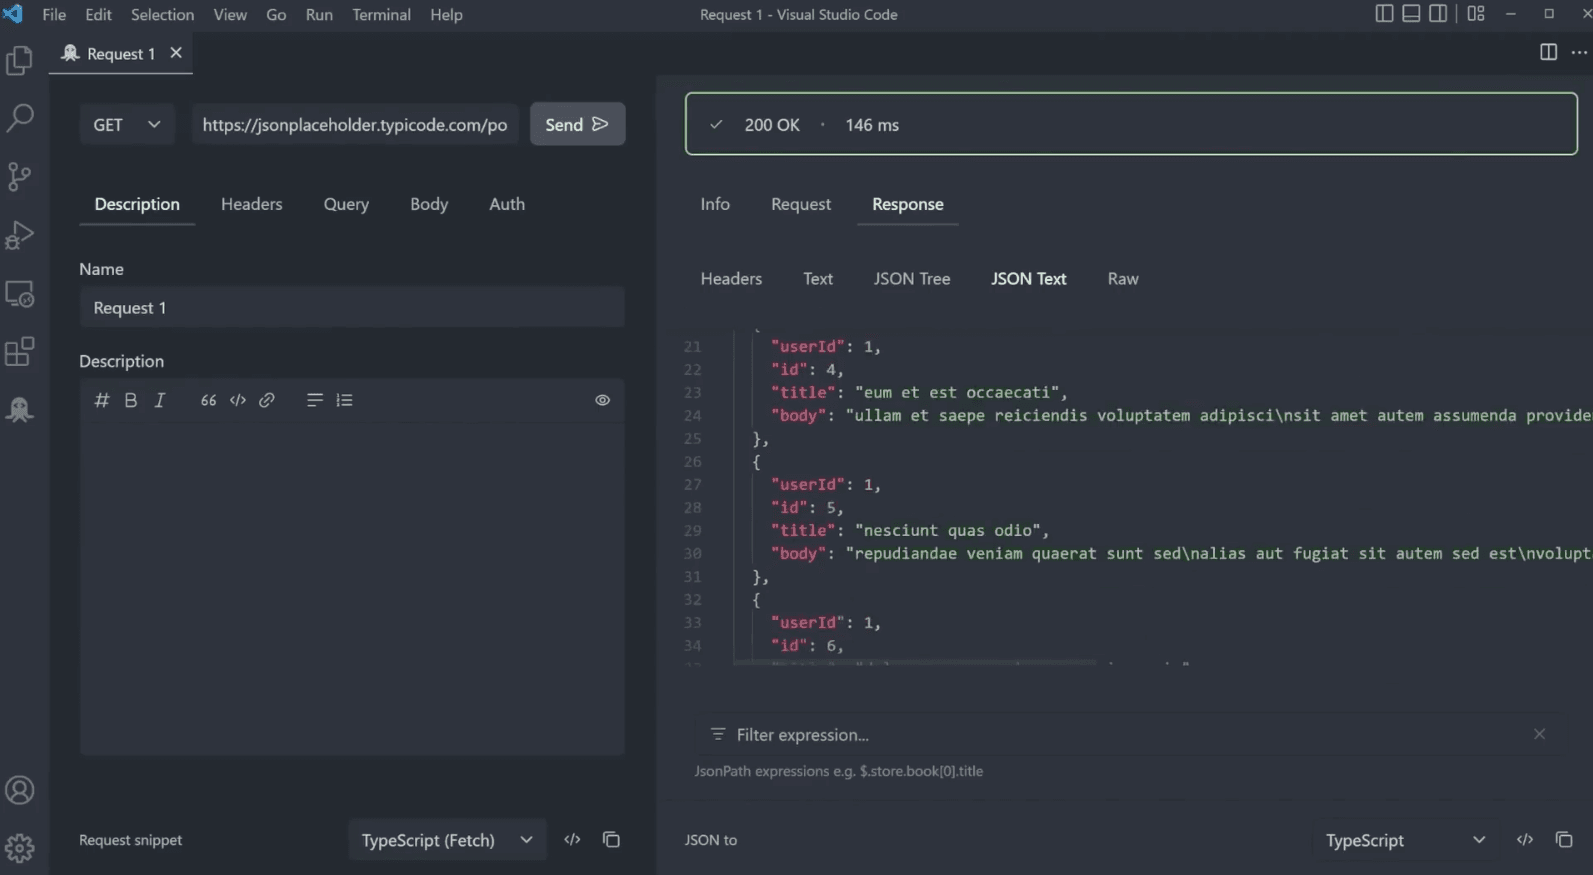The height and width of the screenshot is (875, 1593).
Task: Open the RapidAPI octopus extension icon
Action: pos(19,409)
